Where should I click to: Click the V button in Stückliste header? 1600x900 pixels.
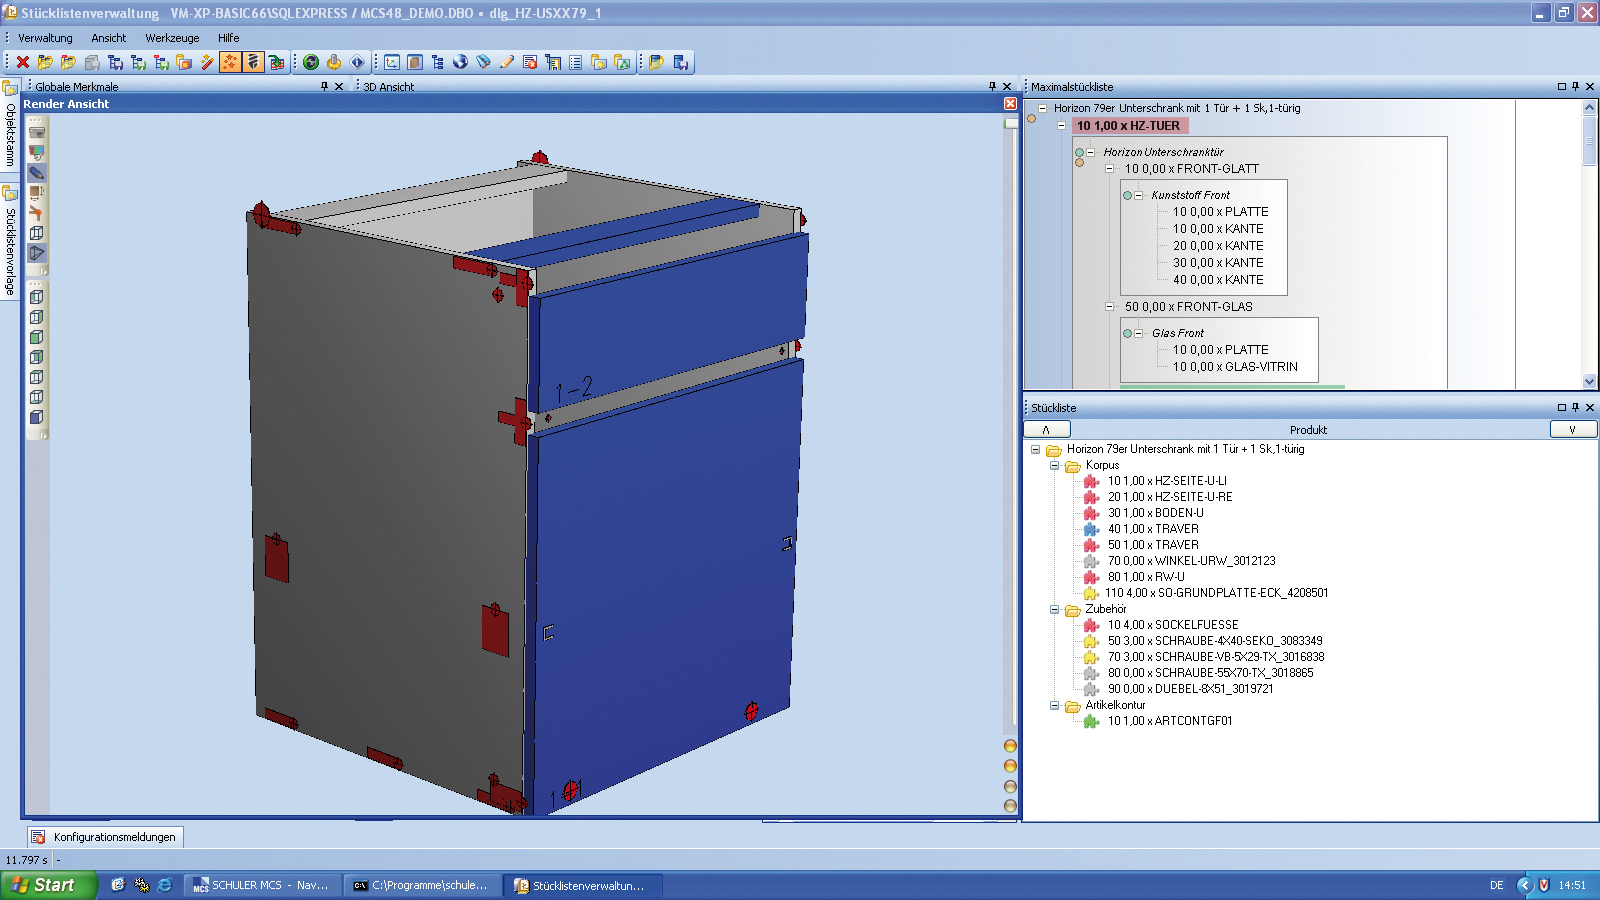(1572, 429)
